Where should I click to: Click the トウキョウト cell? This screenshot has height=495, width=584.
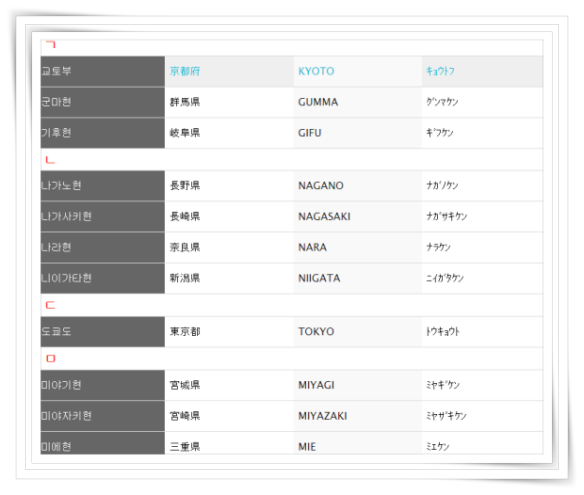(x=482, y=331)
